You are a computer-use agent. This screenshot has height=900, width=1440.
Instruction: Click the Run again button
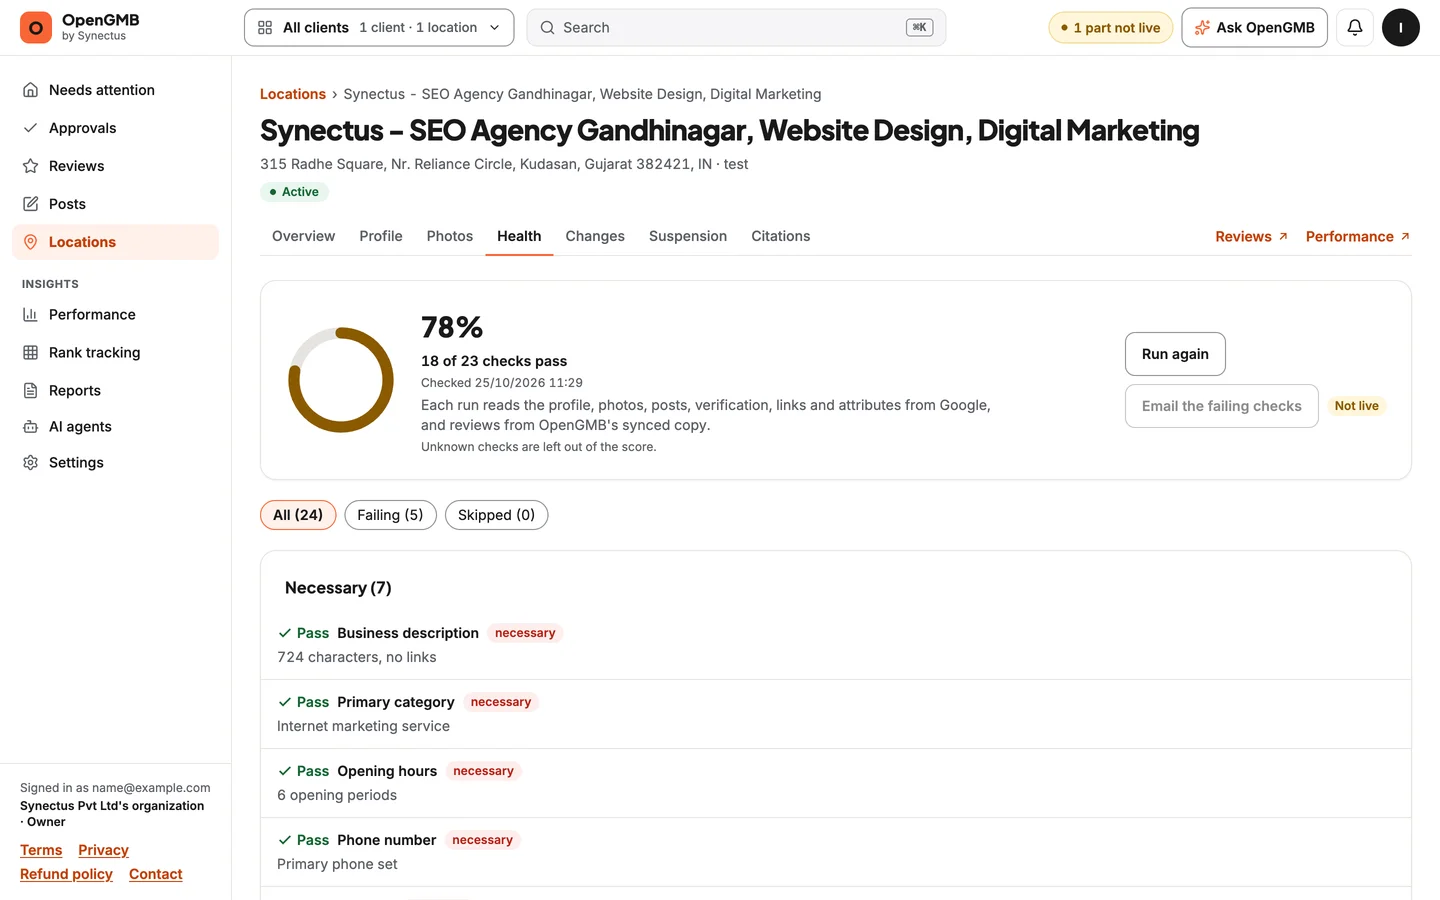(1175, 354)
